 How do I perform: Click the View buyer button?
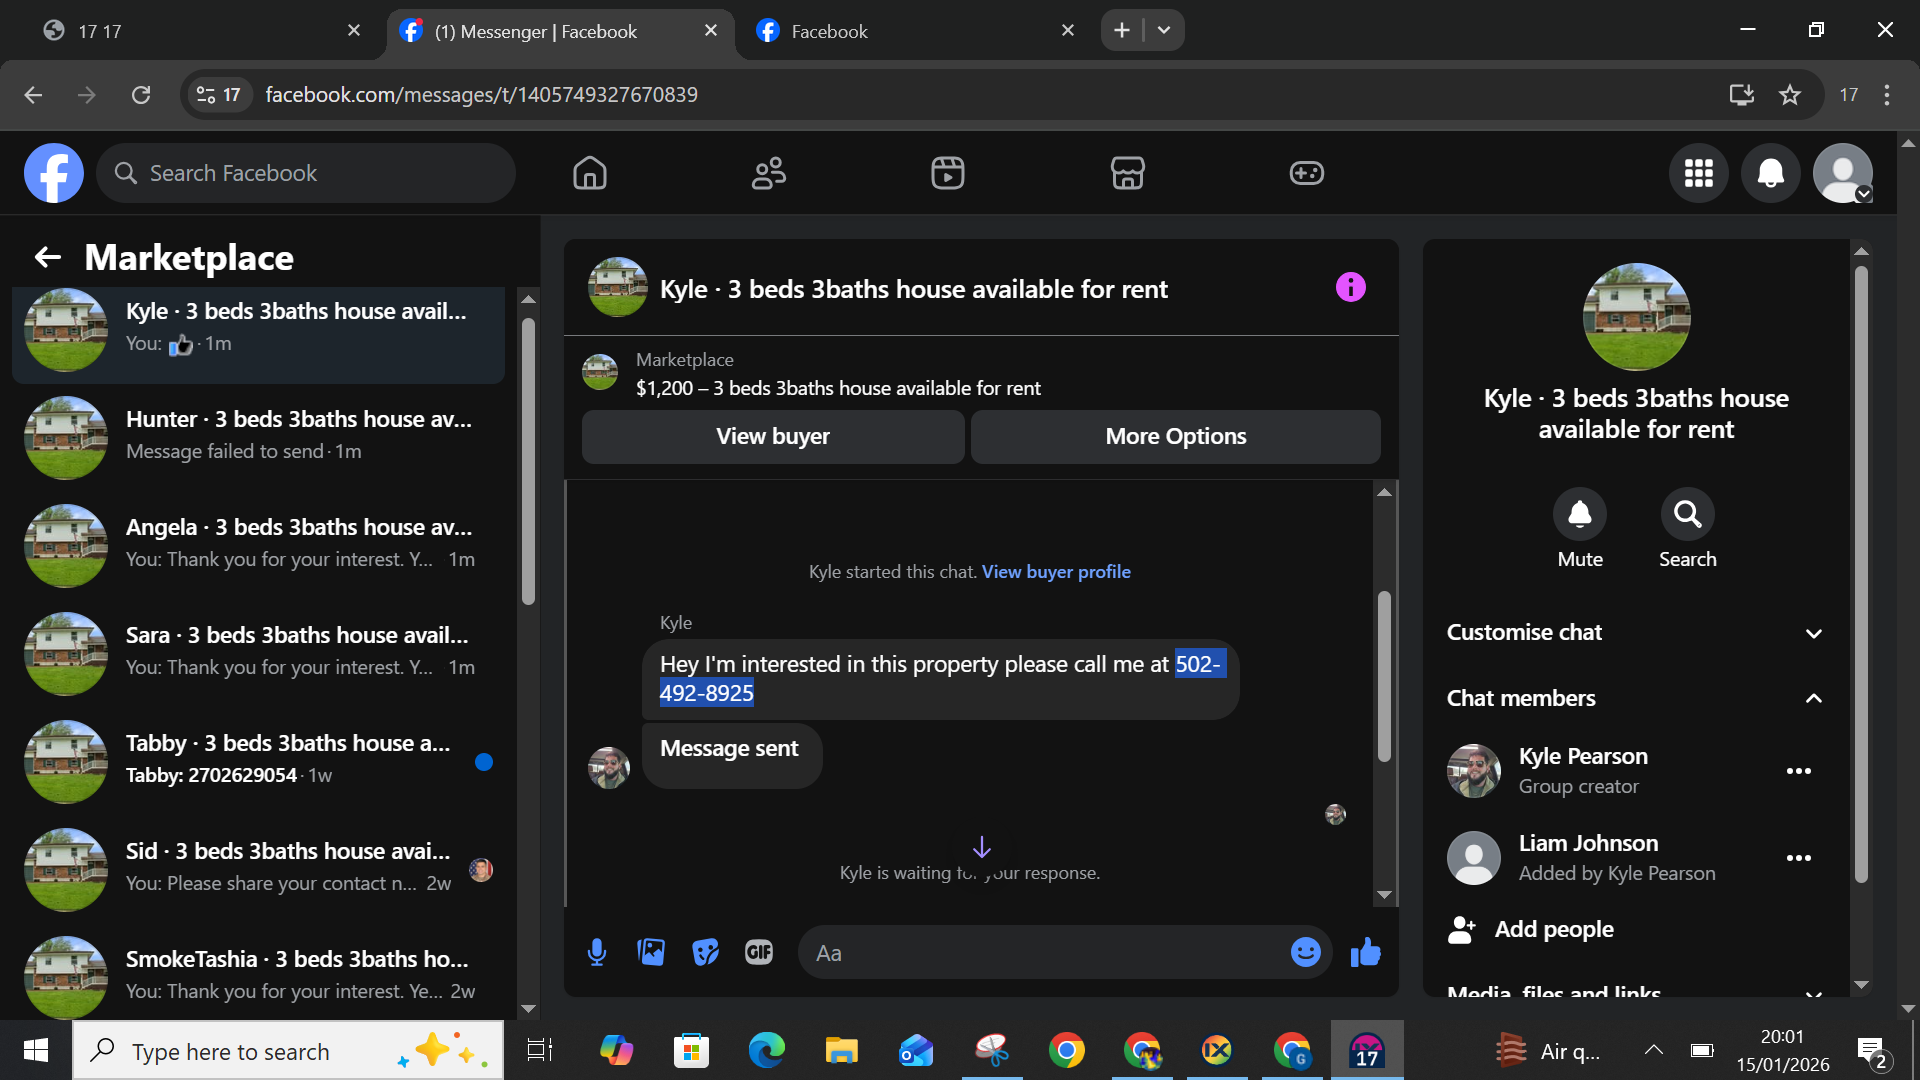coord(772,436)
